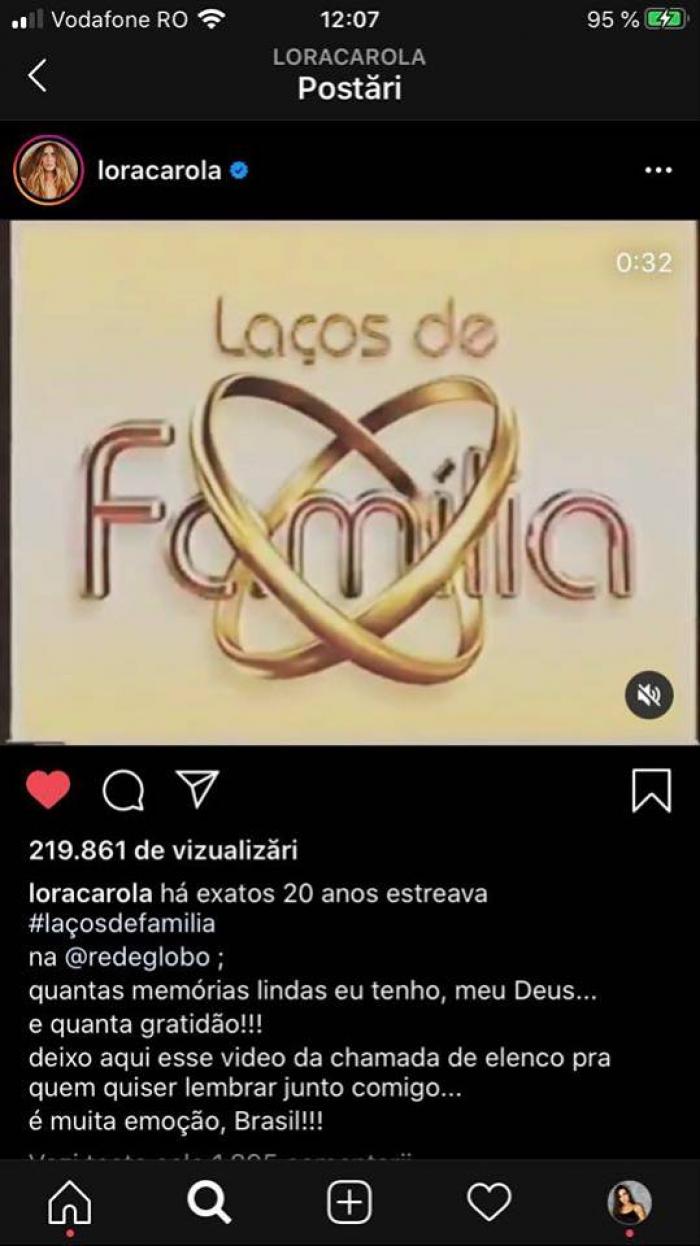Image resolution: width=700 pixels, height=1246 pixels.
Task: Open the activity heart tab
Action: coord(489,1202)
